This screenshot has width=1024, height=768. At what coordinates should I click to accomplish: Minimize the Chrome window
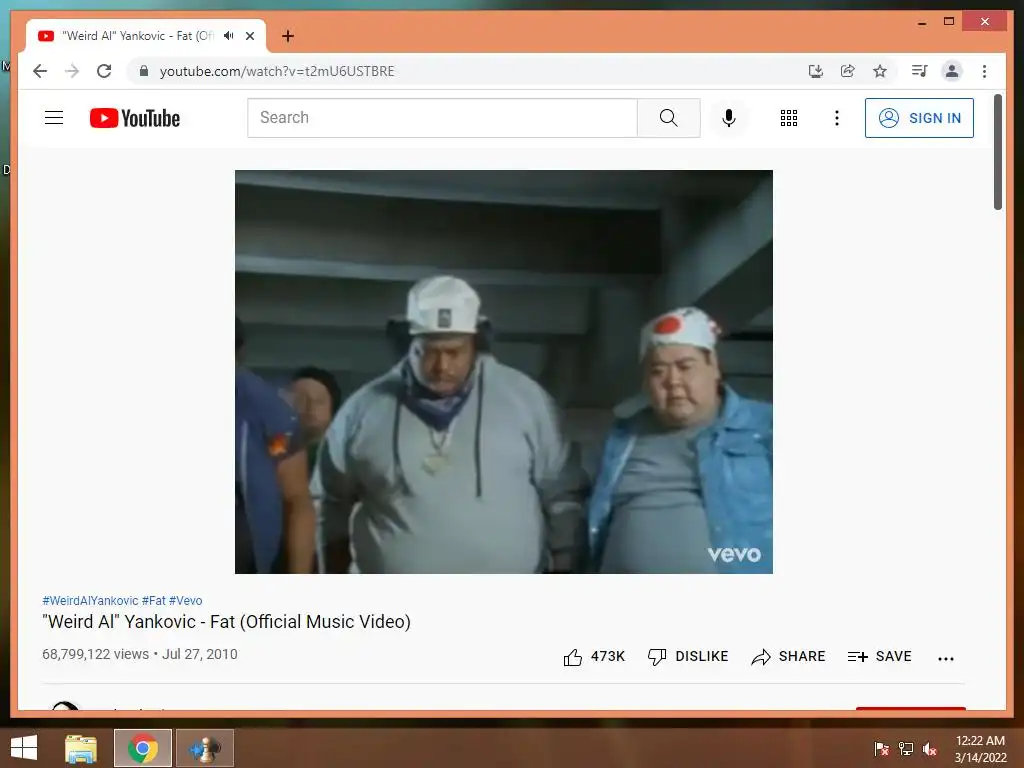pos(922,22)
